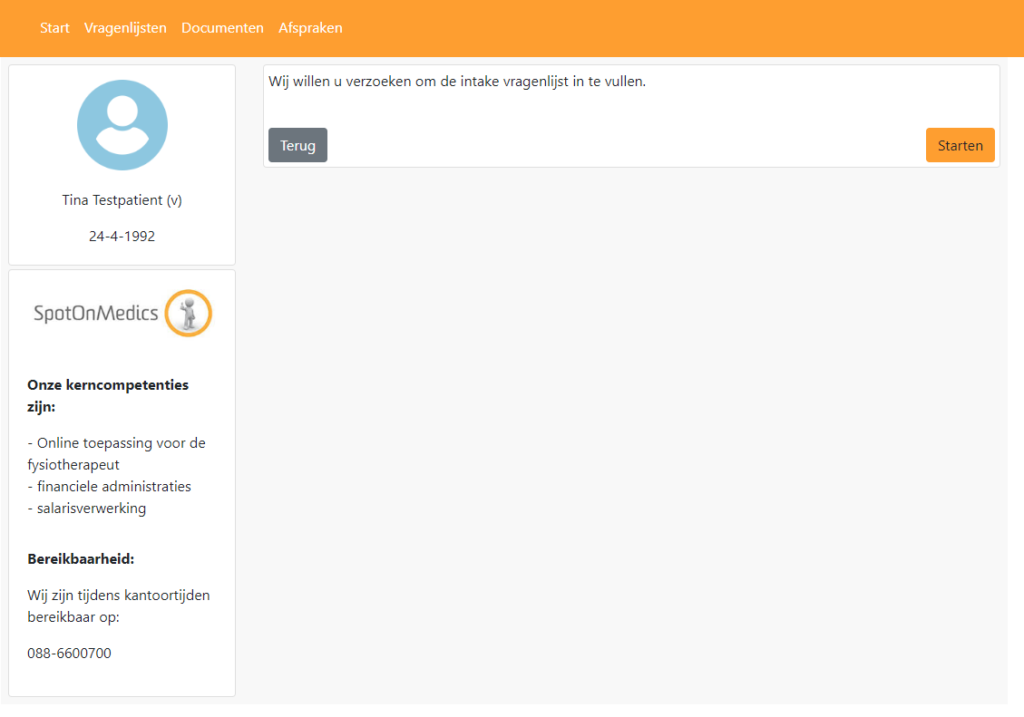Click the birth date 24-4-1992

[121, 237]
